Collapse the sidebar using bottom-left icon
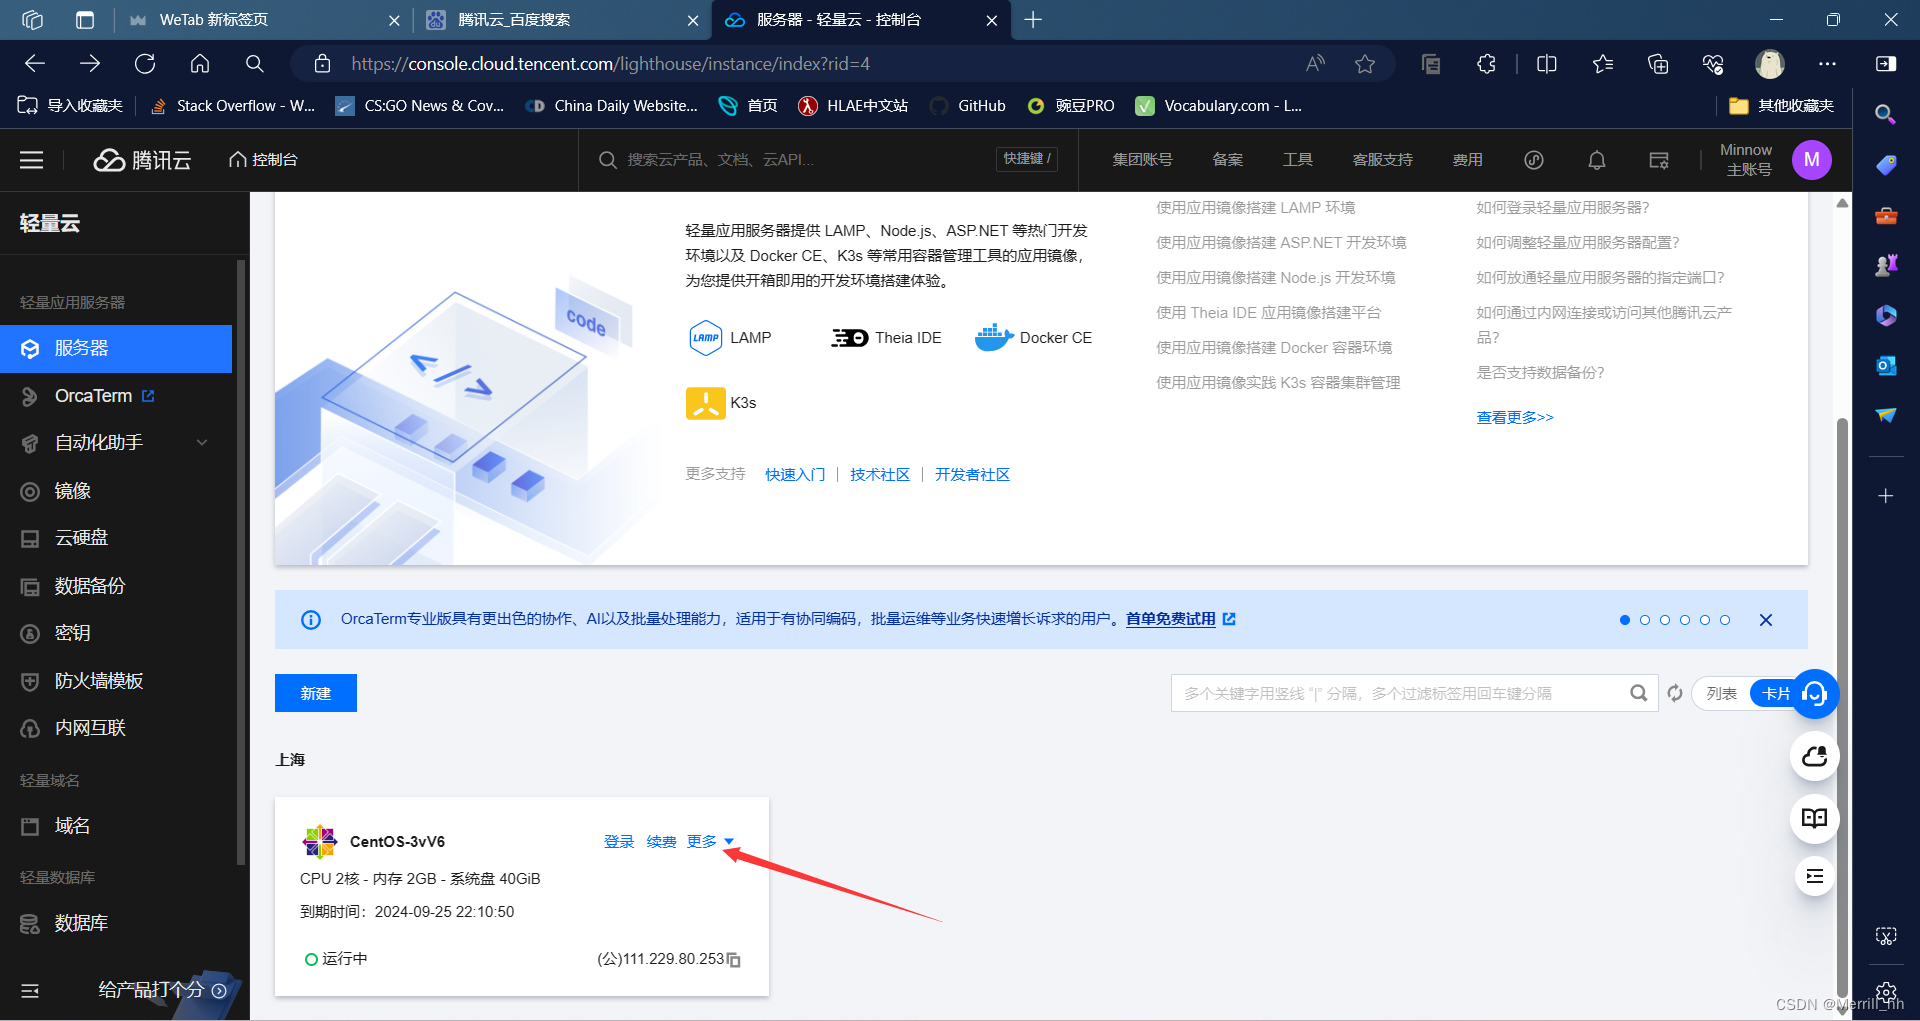The width and height of the screenshot is (1920, 1021). tap(30, 990)
